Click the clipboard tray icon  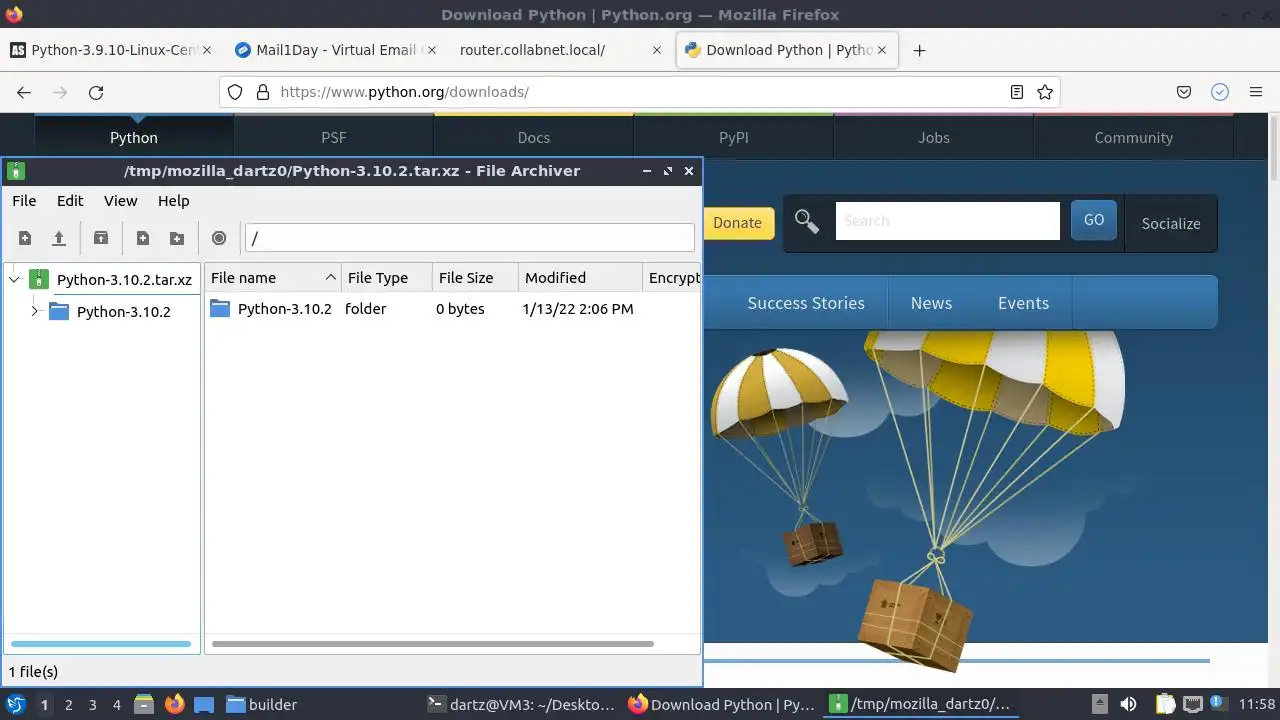pos(1165,704)
